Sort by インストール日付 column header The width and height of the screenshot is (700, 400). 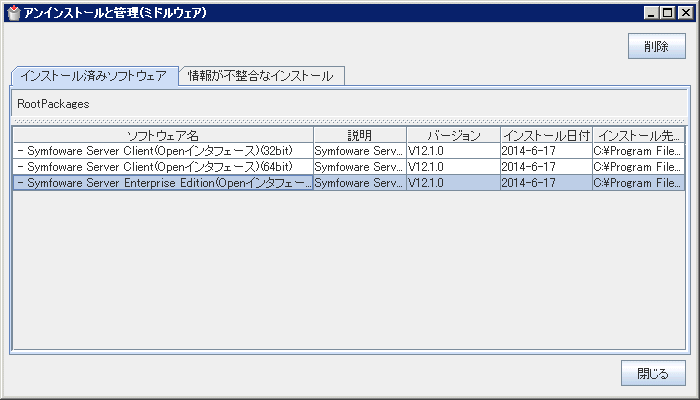click(546, 135)
